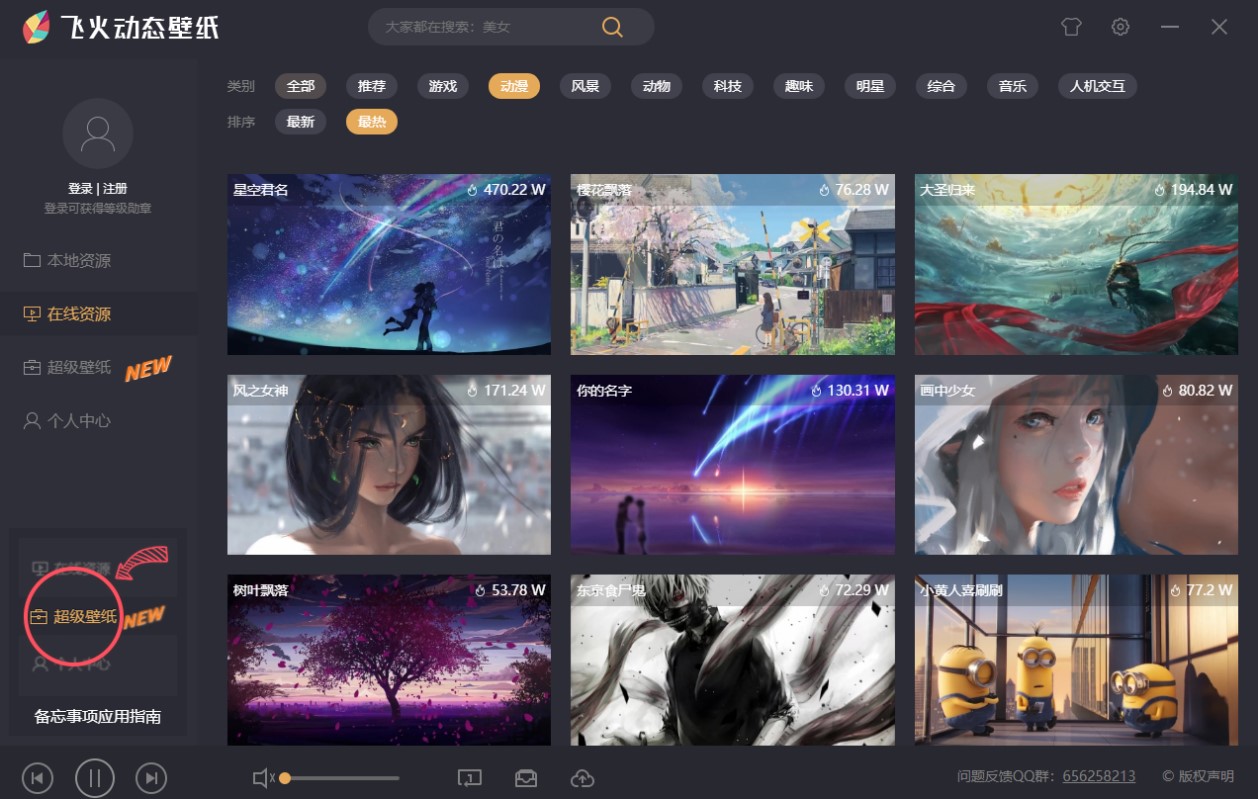Click the single-loop playback mode icon

470,778
